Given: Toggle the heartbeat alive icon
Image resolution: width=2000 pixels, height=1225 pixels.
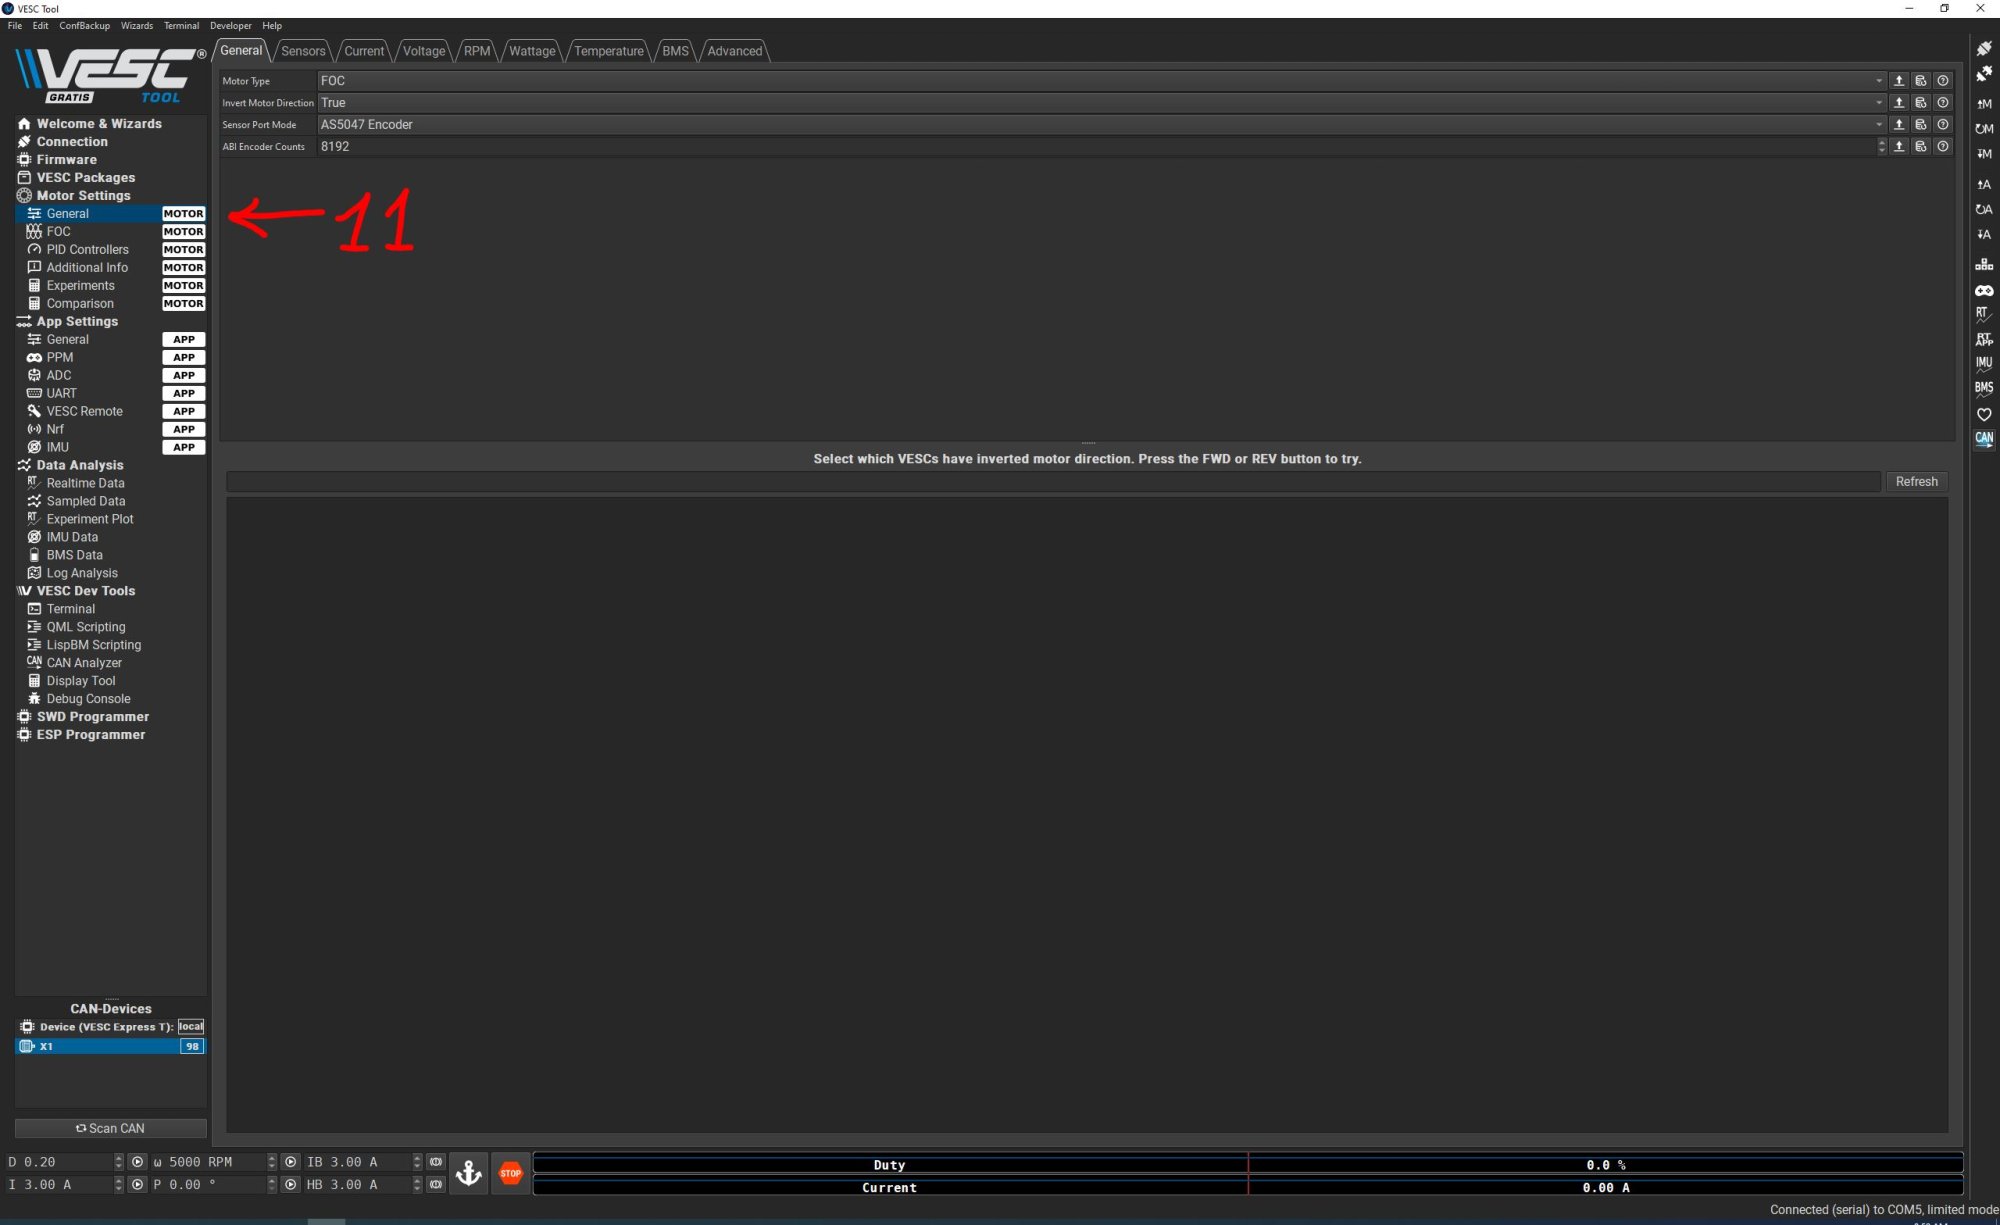Looking at the screenshot, I should (1984, 414).
